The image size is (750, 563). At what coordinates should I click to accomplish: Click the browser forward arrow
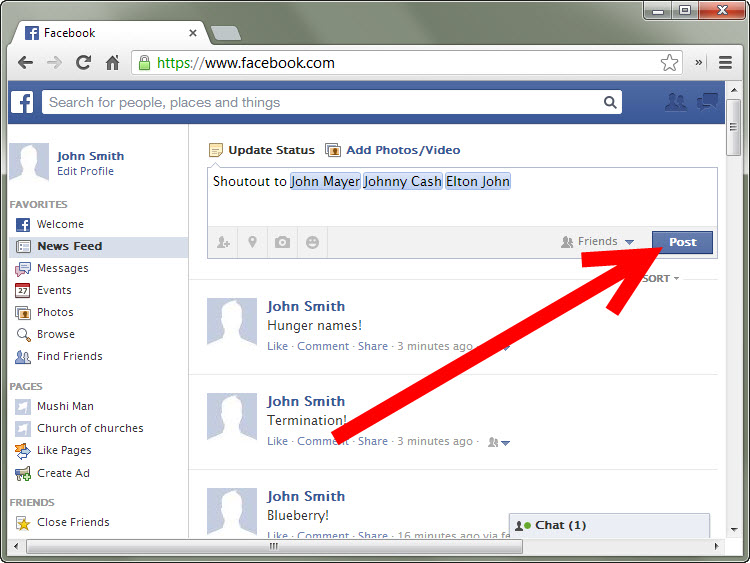pyautogui.click(x=54, y=63)
